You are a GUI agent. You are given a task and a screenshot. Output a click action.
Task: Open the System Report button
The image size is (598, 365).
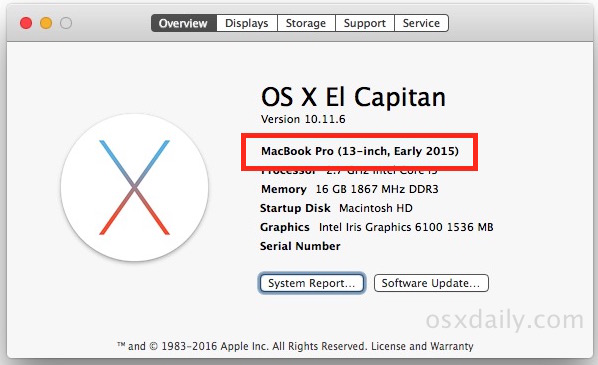(x=312, y=283)
